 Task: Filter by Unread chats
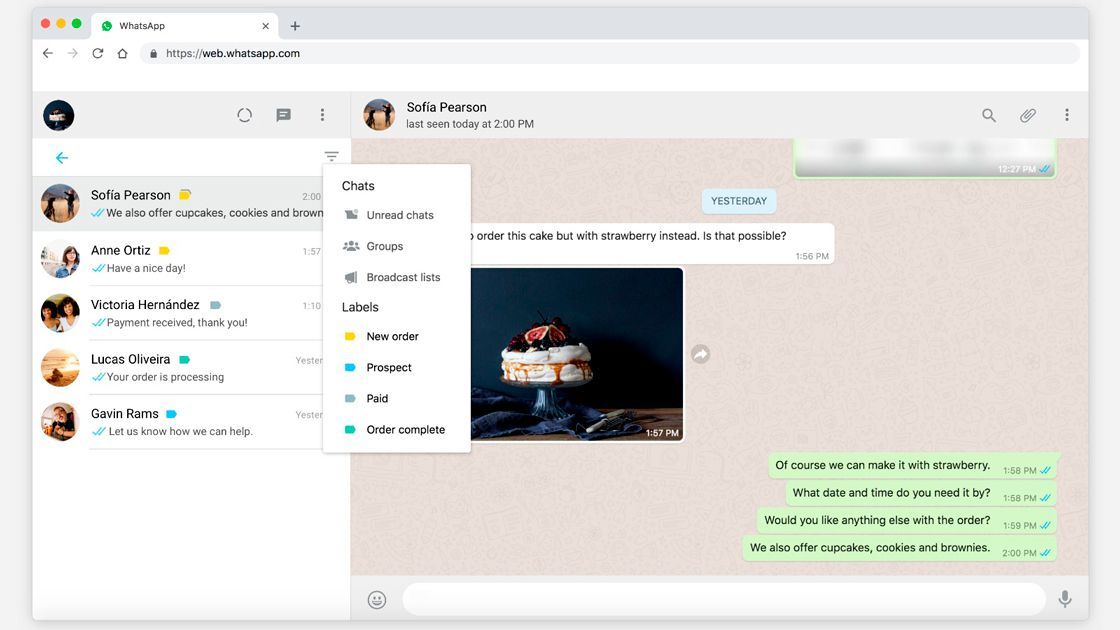click(x=399, y=215)
